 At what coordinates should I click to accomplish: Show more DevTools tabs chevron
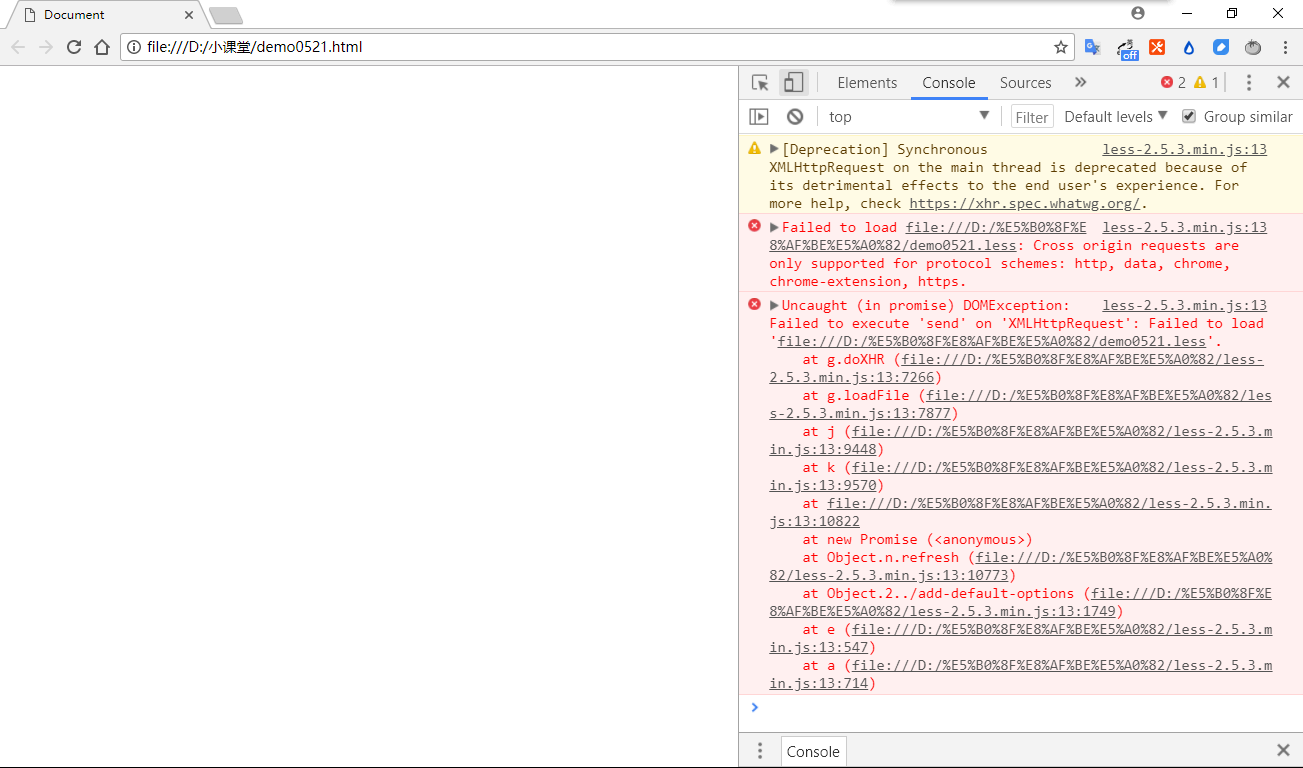click(1080, 83)
